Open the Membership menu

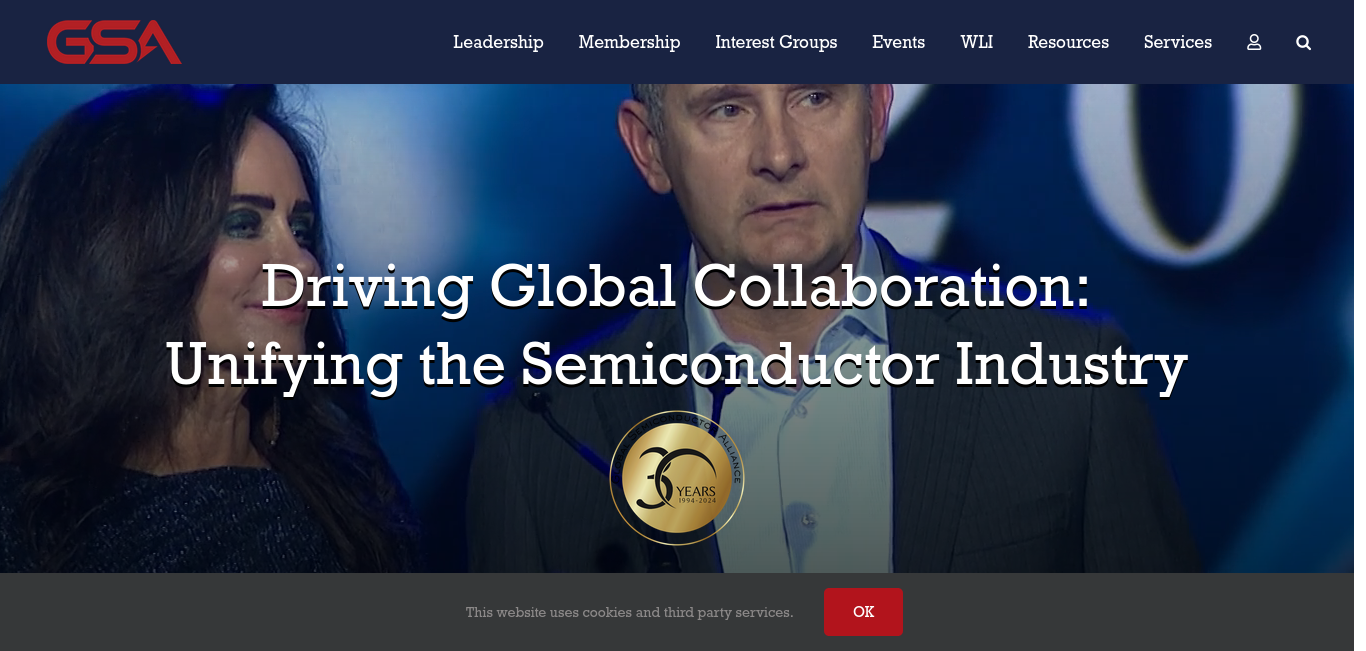coord(629,42)
